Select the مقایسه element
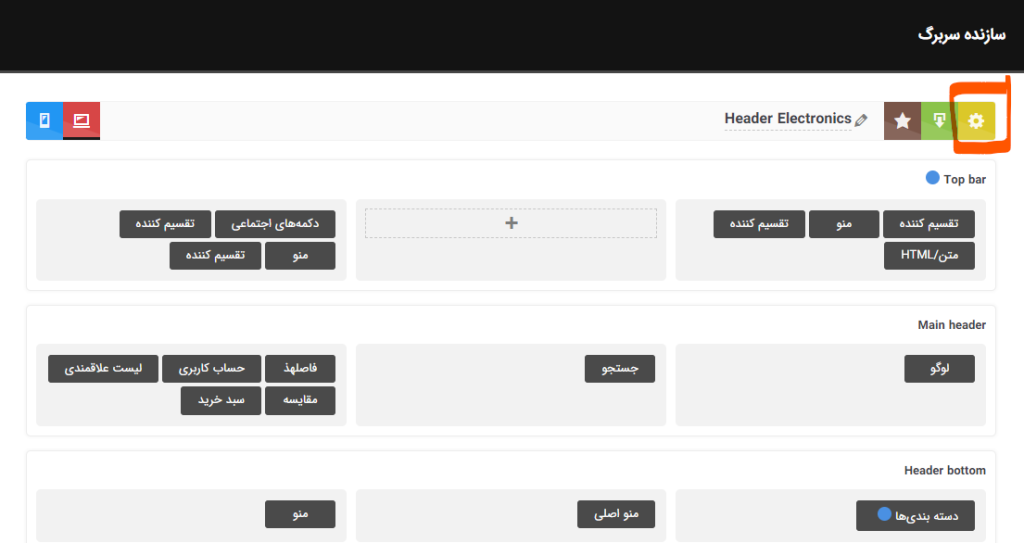 click(300, 401)
